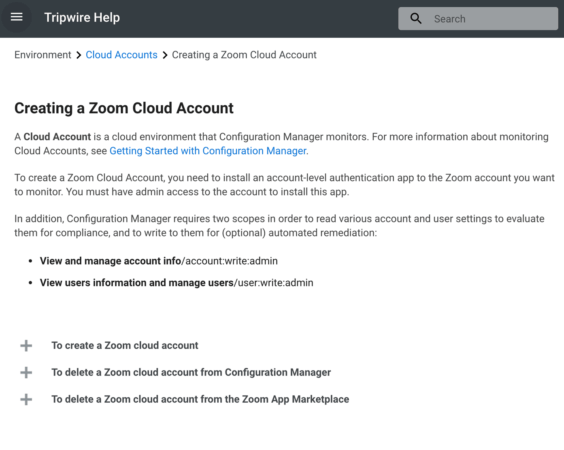Expand plus icon for delete from Zoom App Marketplace
This screenshot has height=450, width=564.
click(26, 399)
